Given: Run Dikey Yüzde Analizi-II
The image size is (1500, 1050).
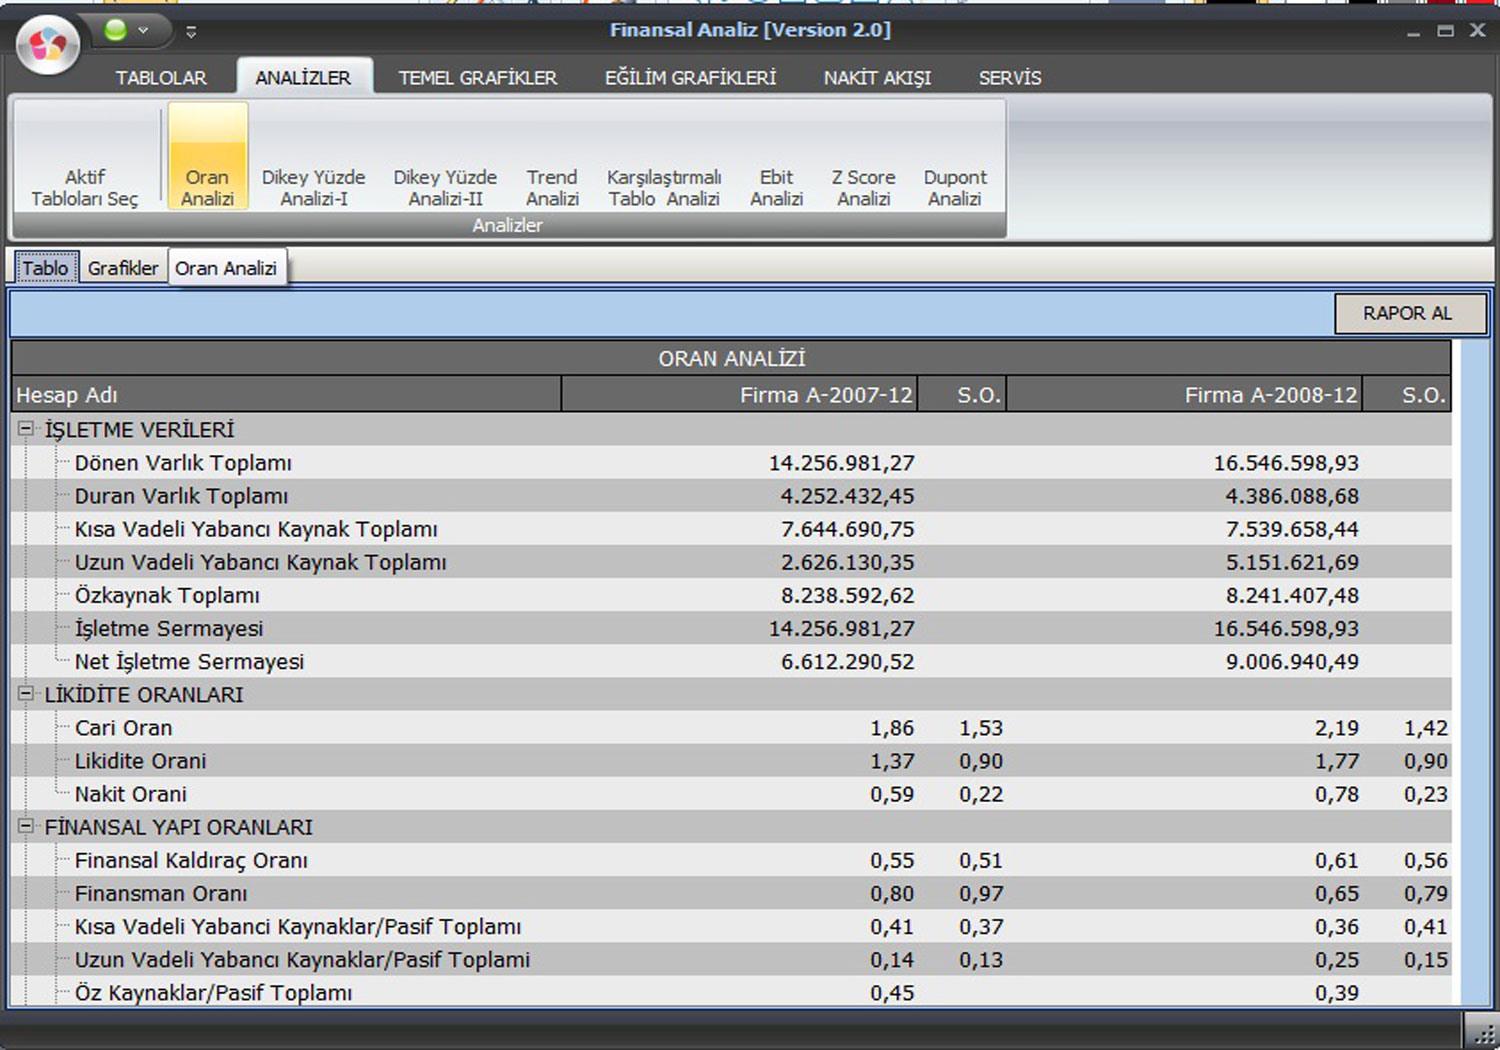Looking at the screenshot, I should pos(445,157).
